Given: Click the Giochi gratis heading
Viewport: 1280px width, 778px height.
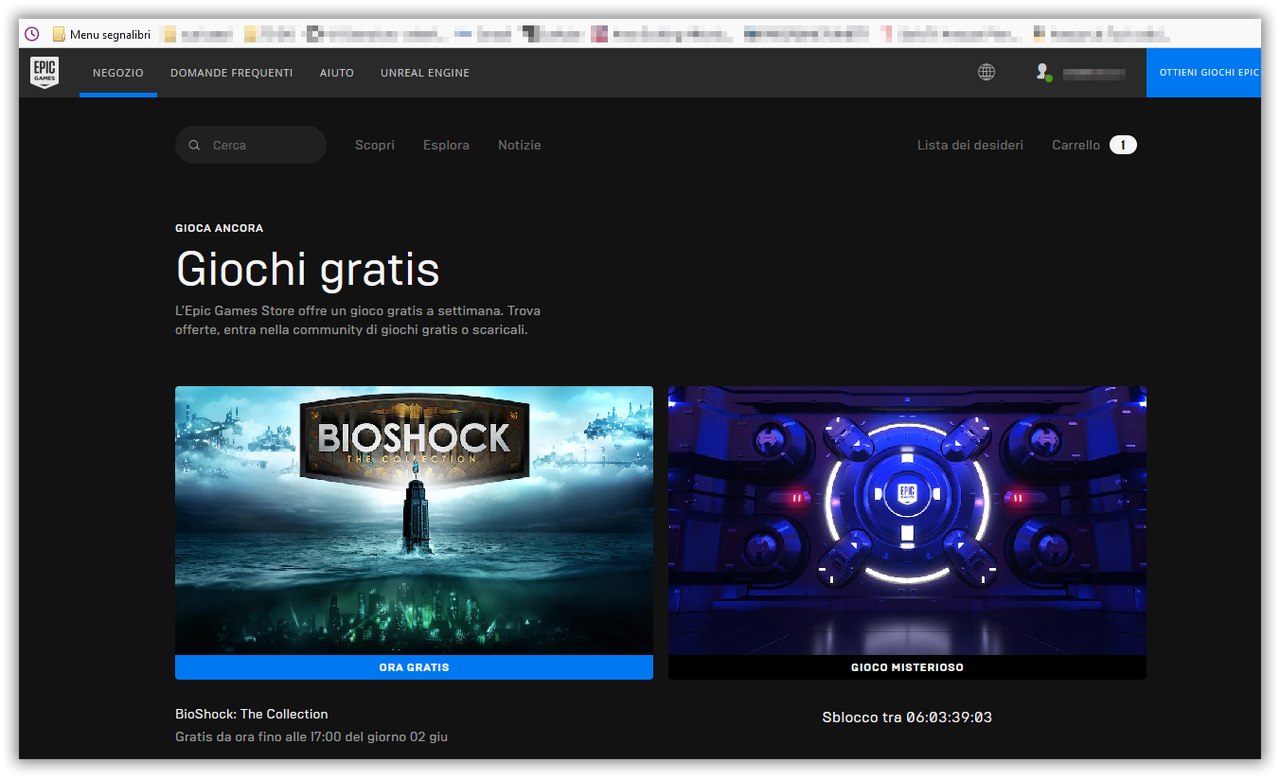Looking at the screenshot, I should click(x=308, y=269).
